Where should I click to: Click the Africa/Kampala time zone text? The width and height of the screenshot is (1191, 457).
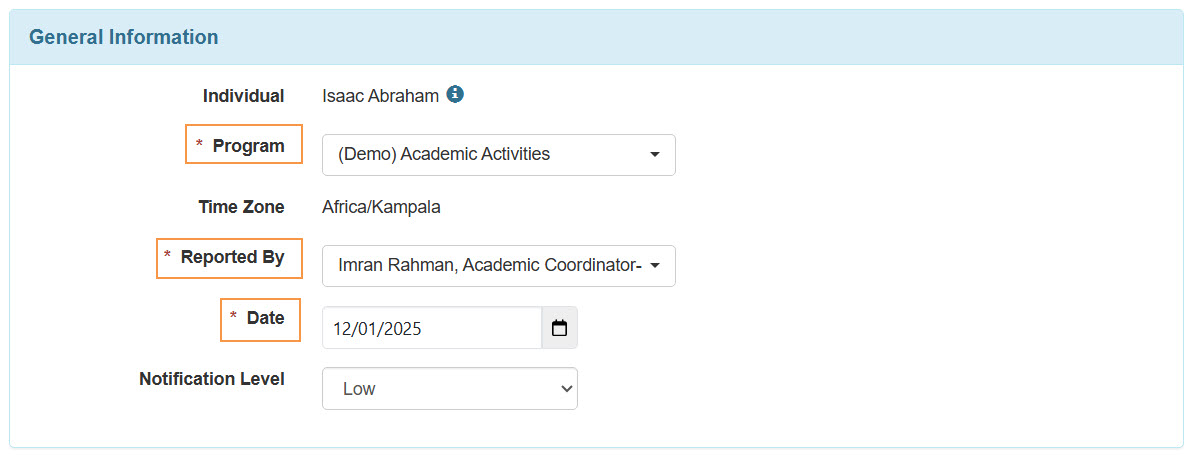pyautogui.click(x=381, y=207)
